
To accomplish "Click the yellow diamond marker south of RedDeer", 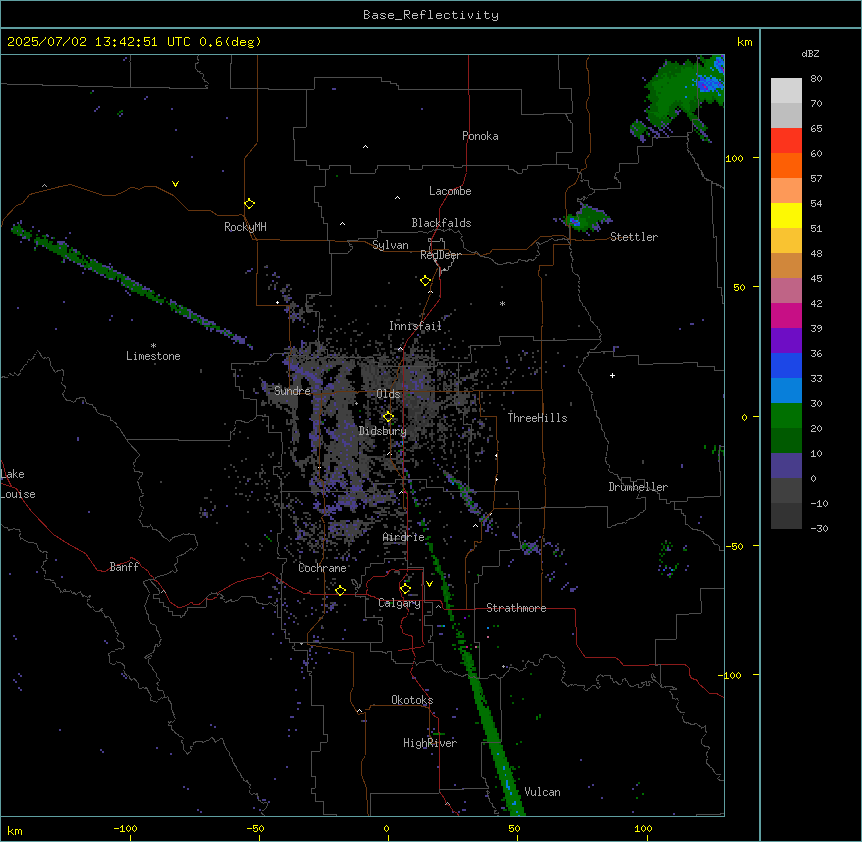I will (425, 281).
